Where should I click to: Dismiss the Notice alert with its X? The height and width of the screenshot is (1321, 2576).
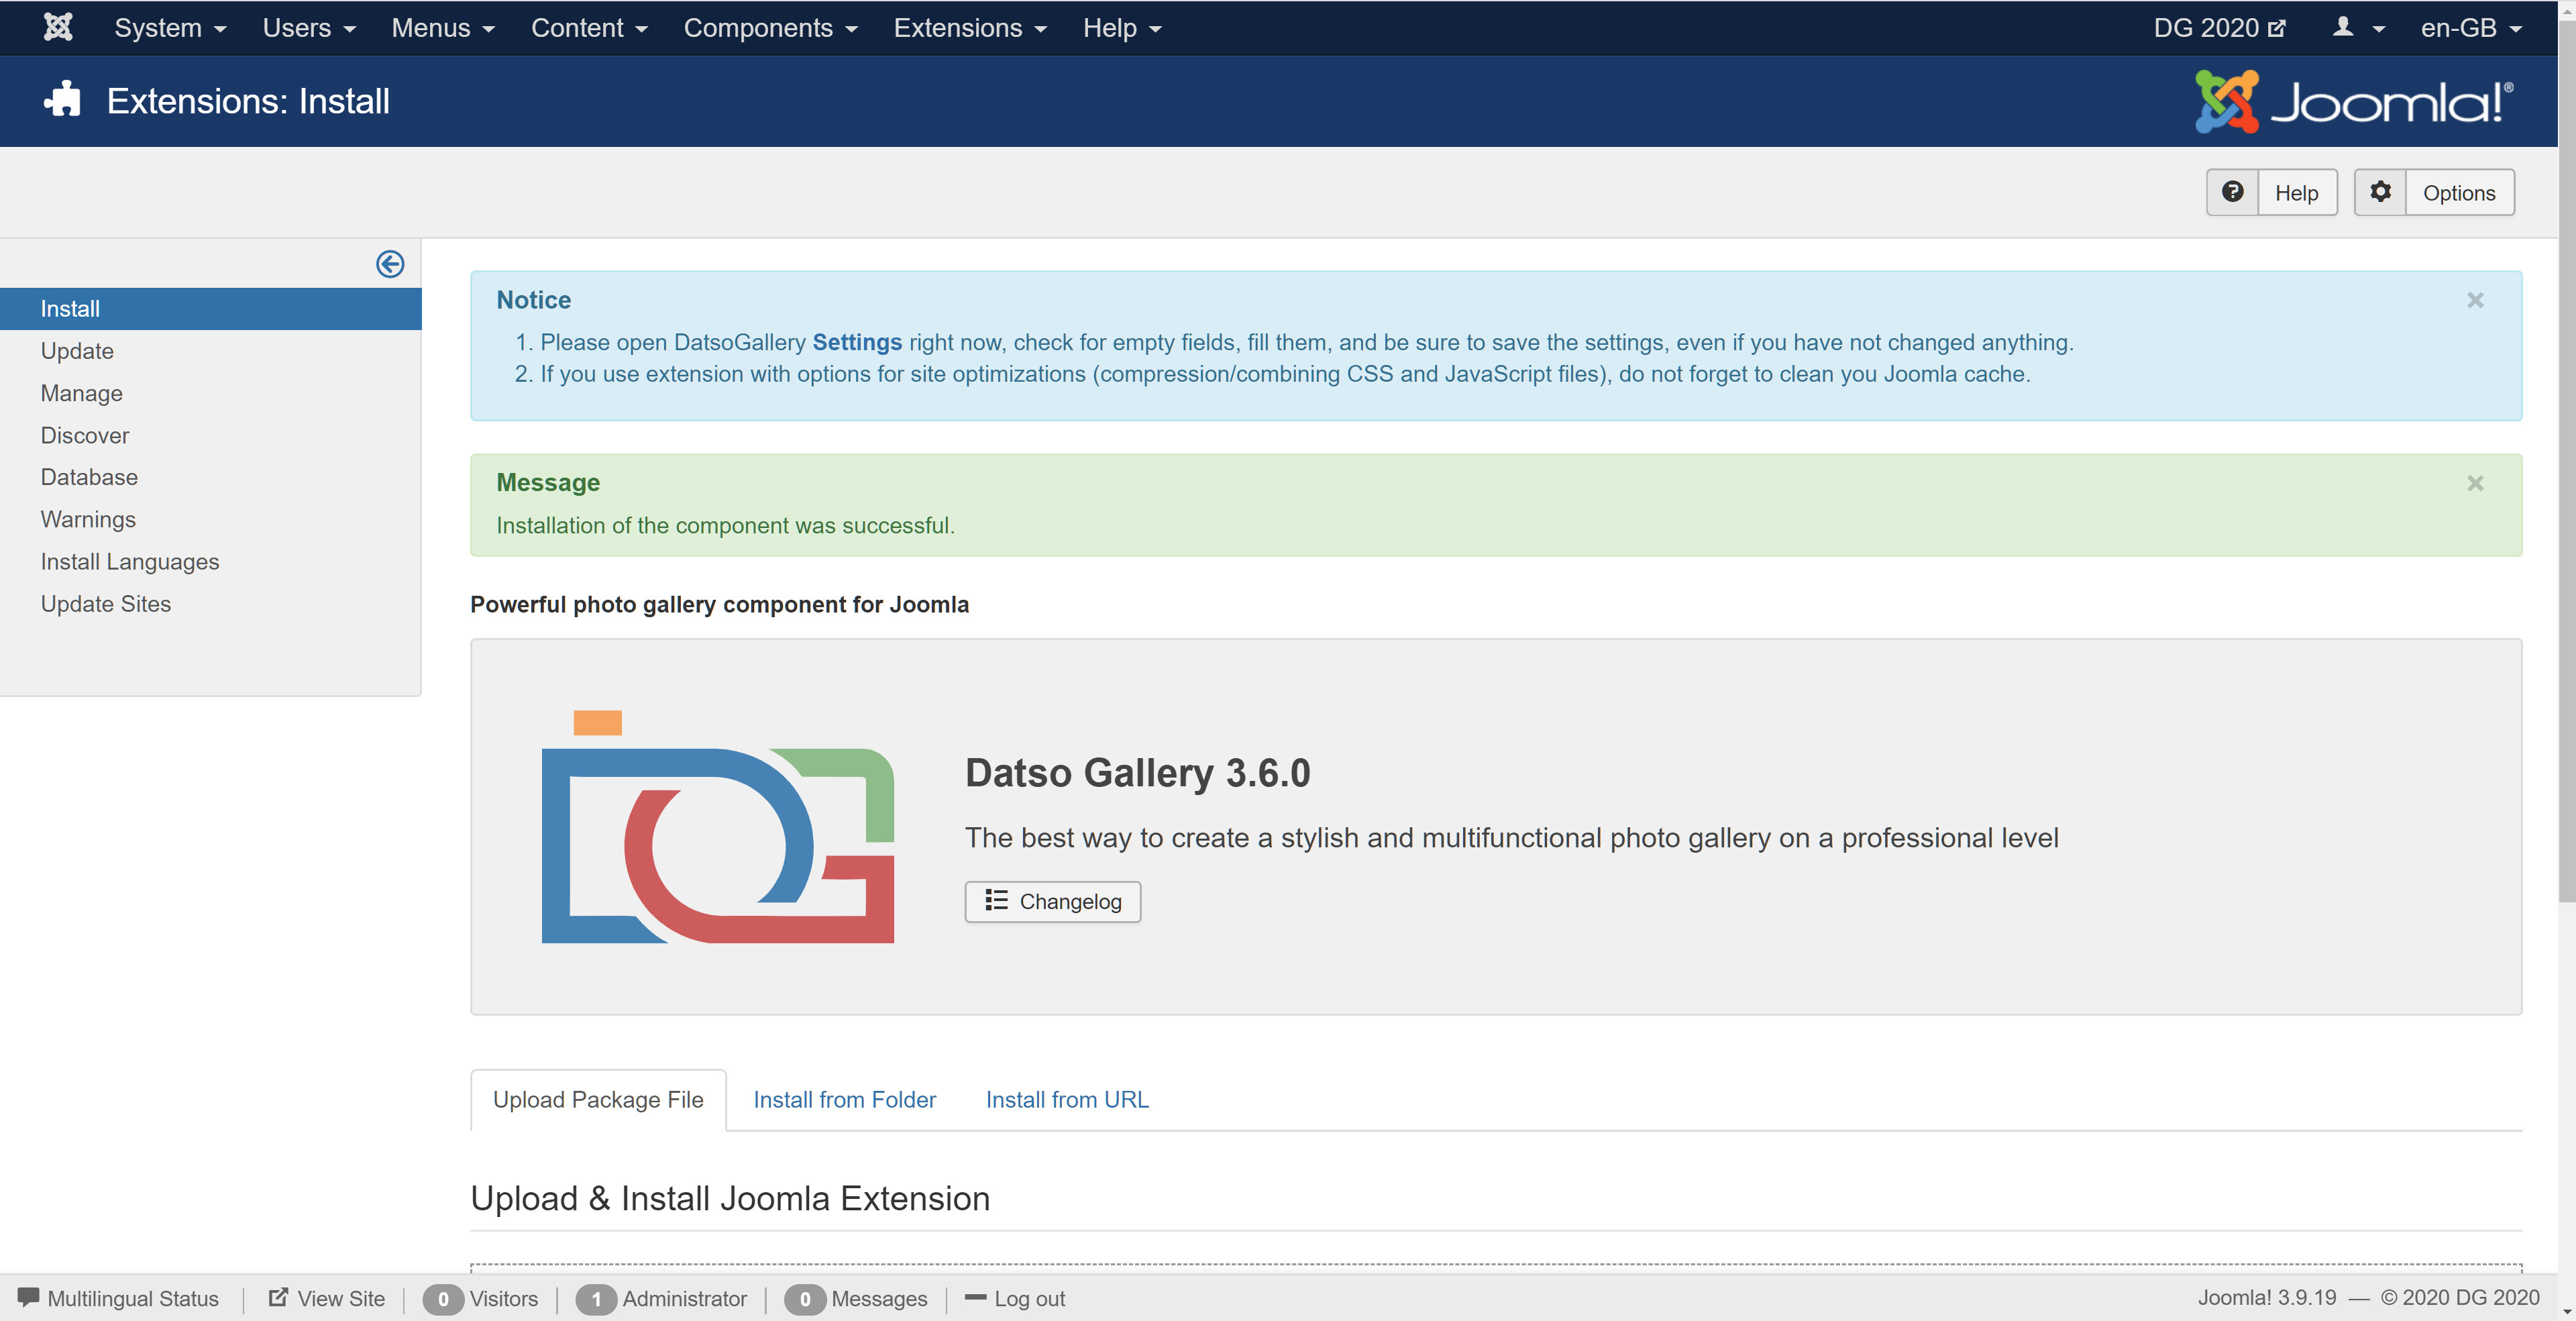pyautogui.click(x=2475, y=300)
